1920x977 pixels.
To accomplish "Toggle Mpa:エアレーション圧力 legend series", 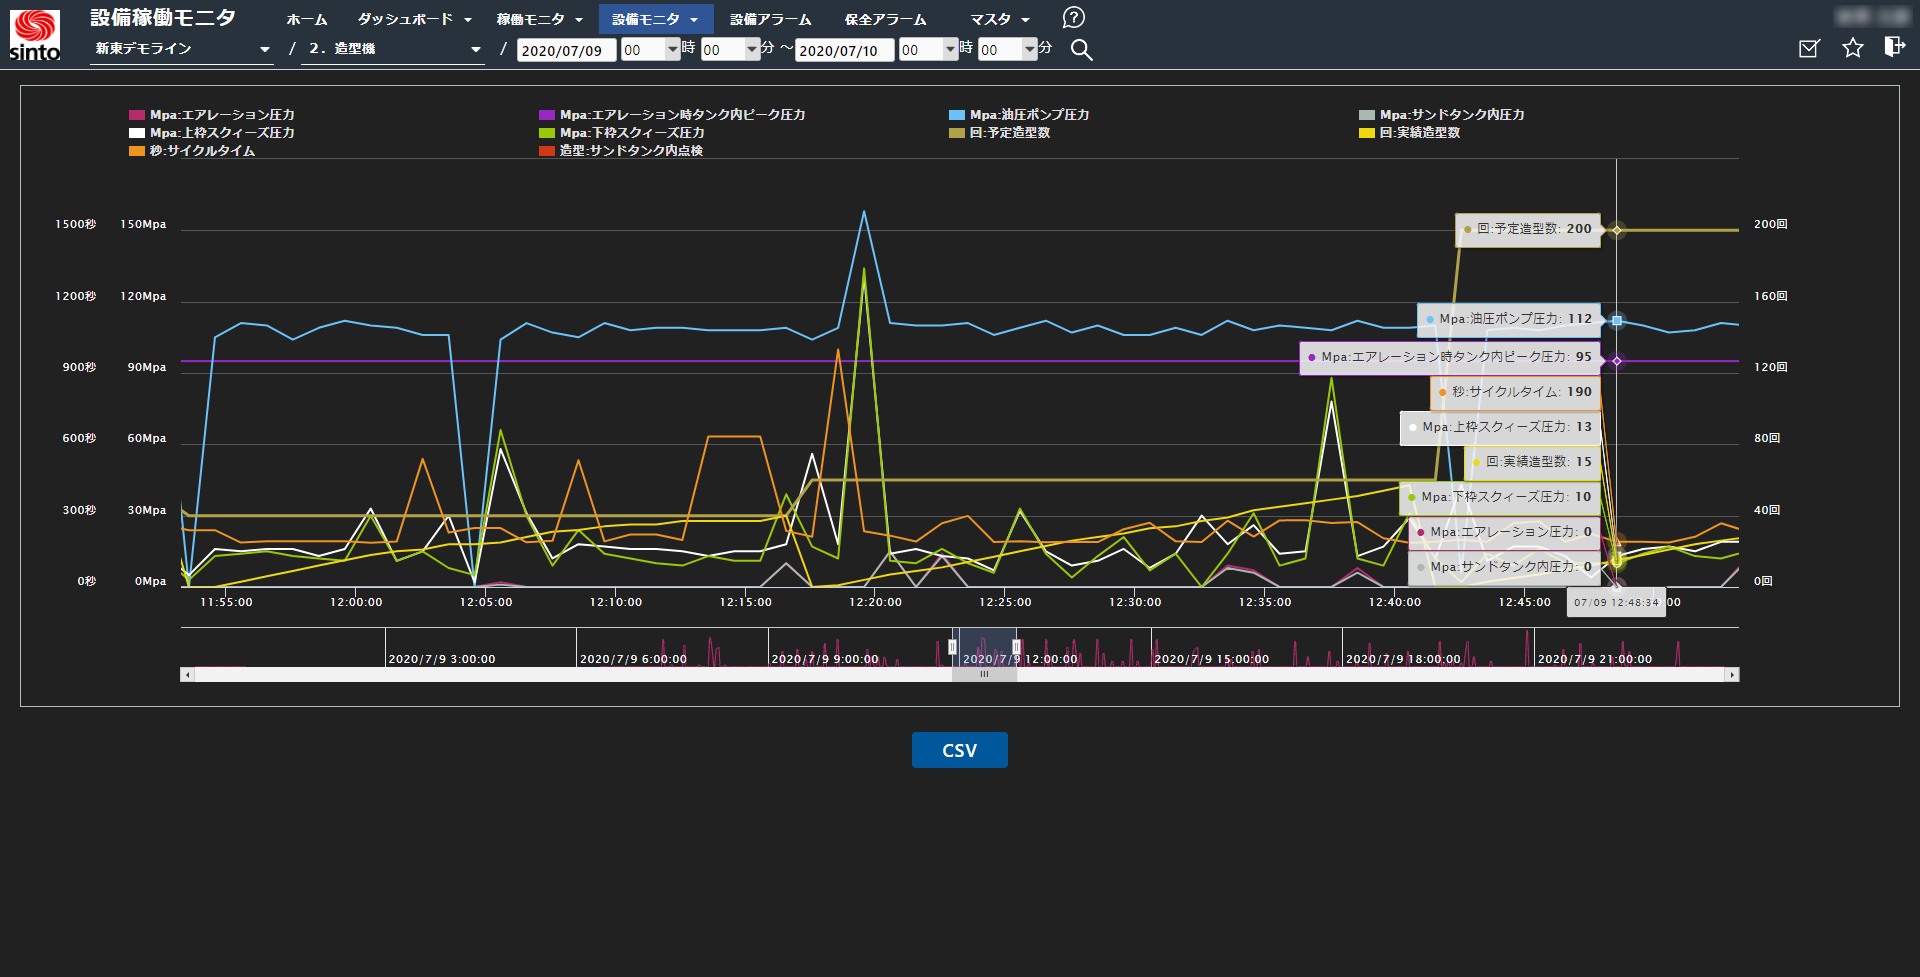I will [x=212, y=115].
